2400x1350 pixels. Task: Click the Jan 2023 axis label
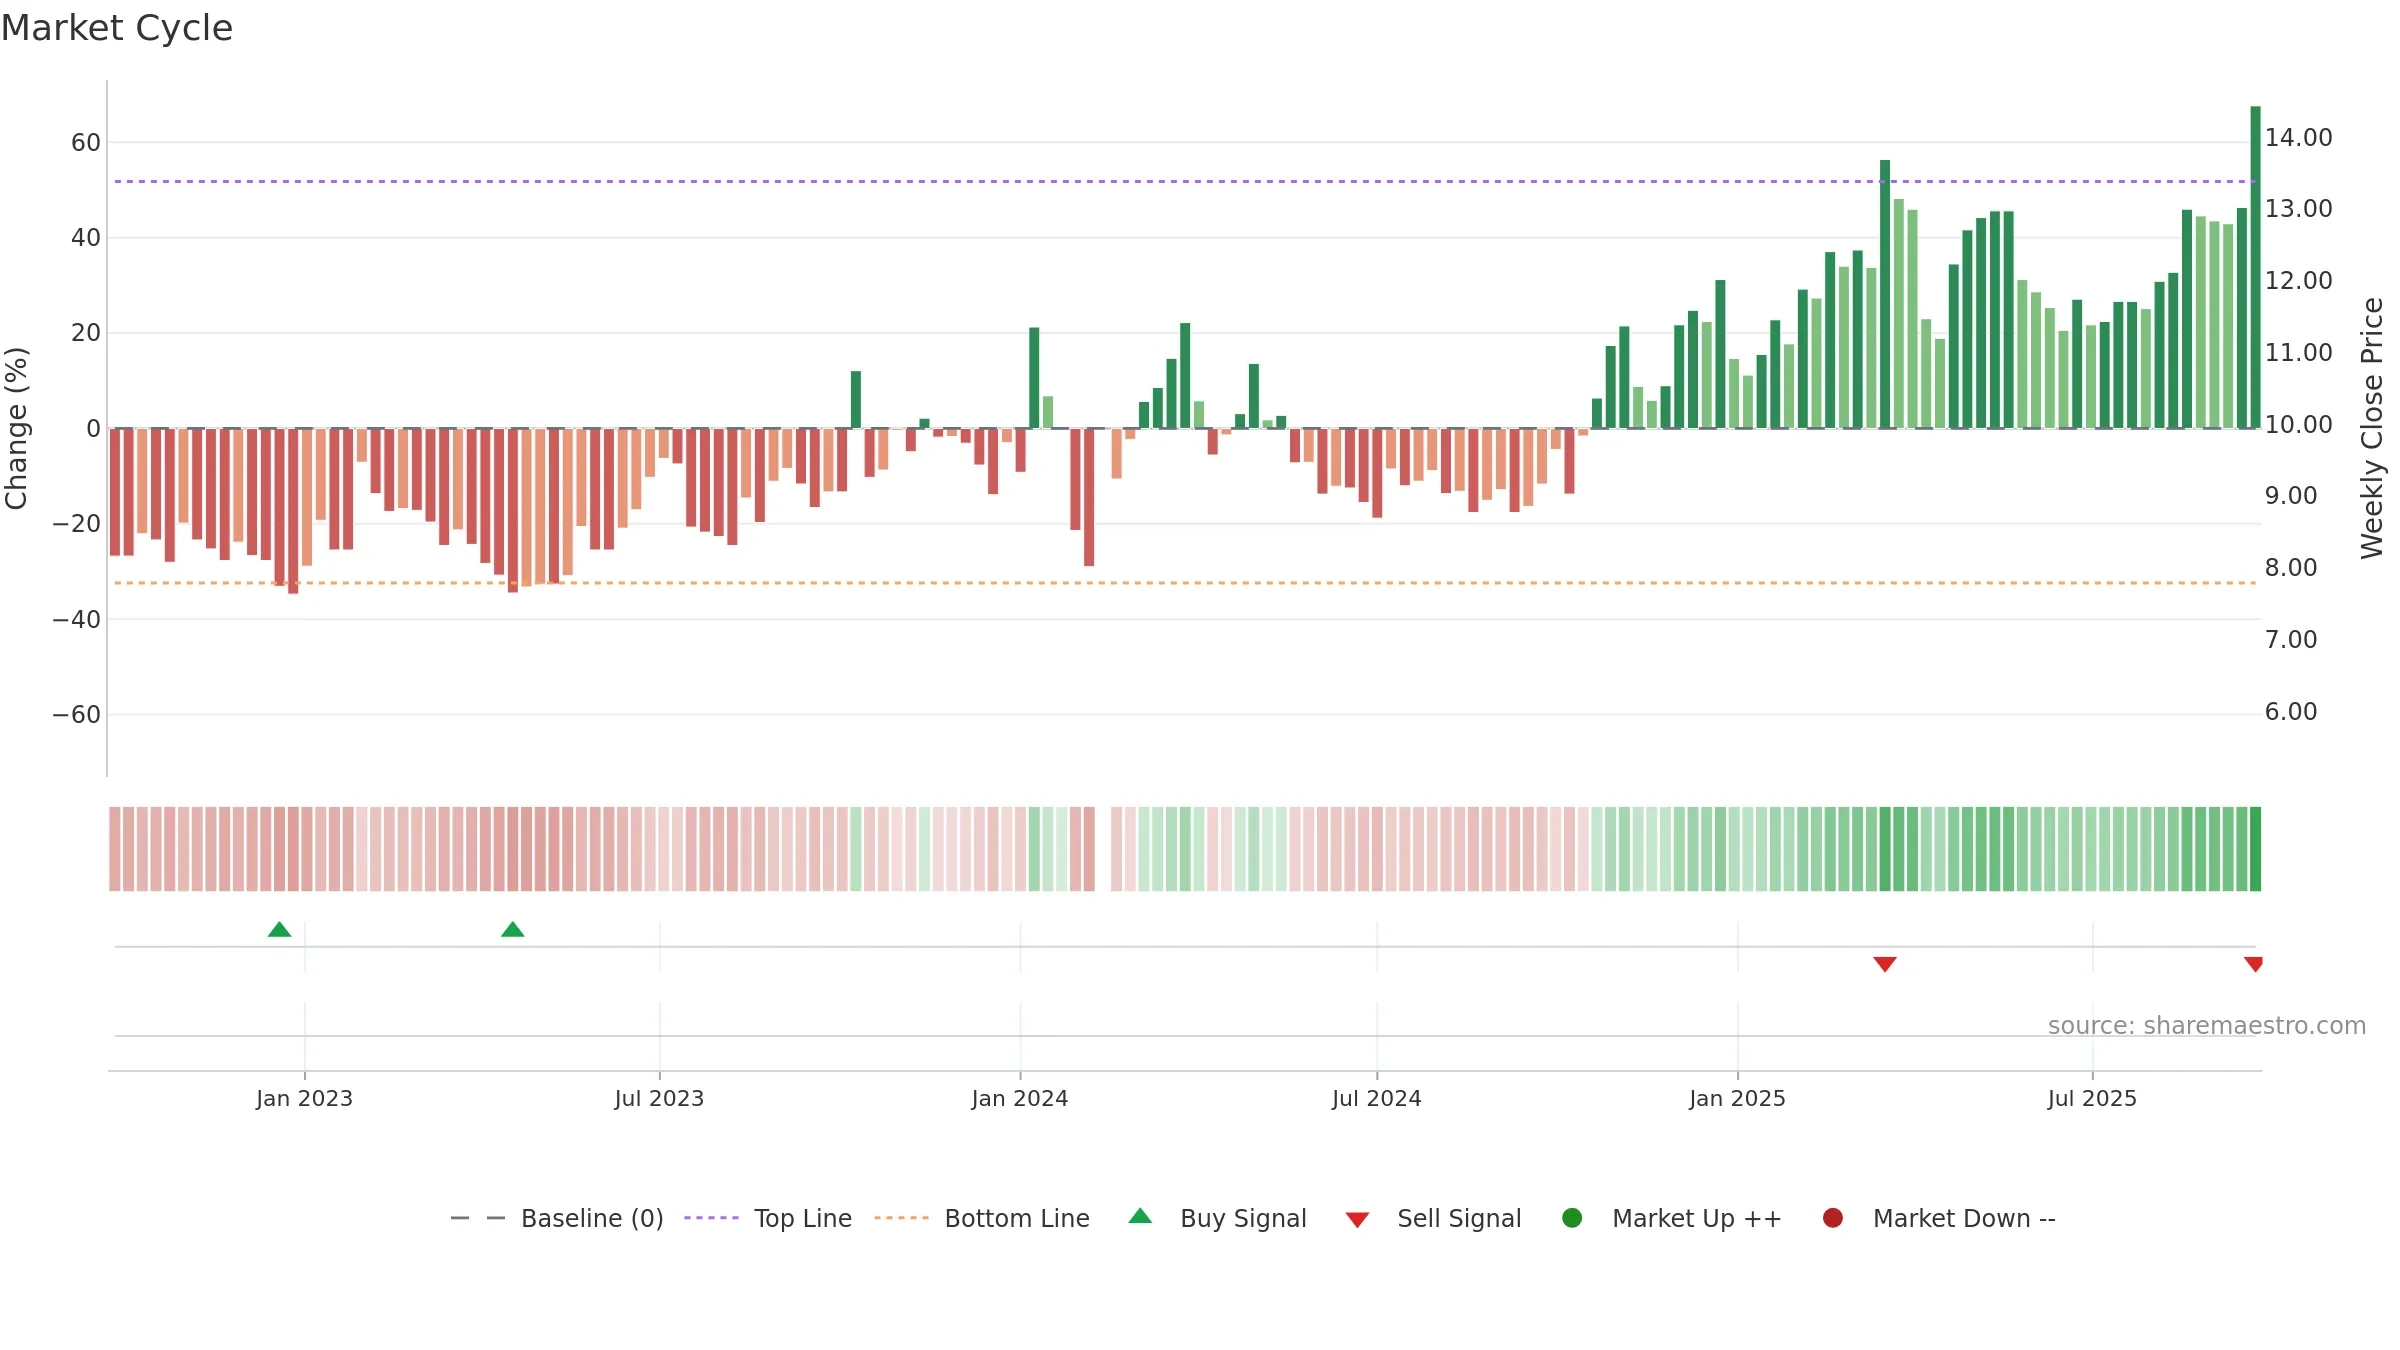(304, 1098)
